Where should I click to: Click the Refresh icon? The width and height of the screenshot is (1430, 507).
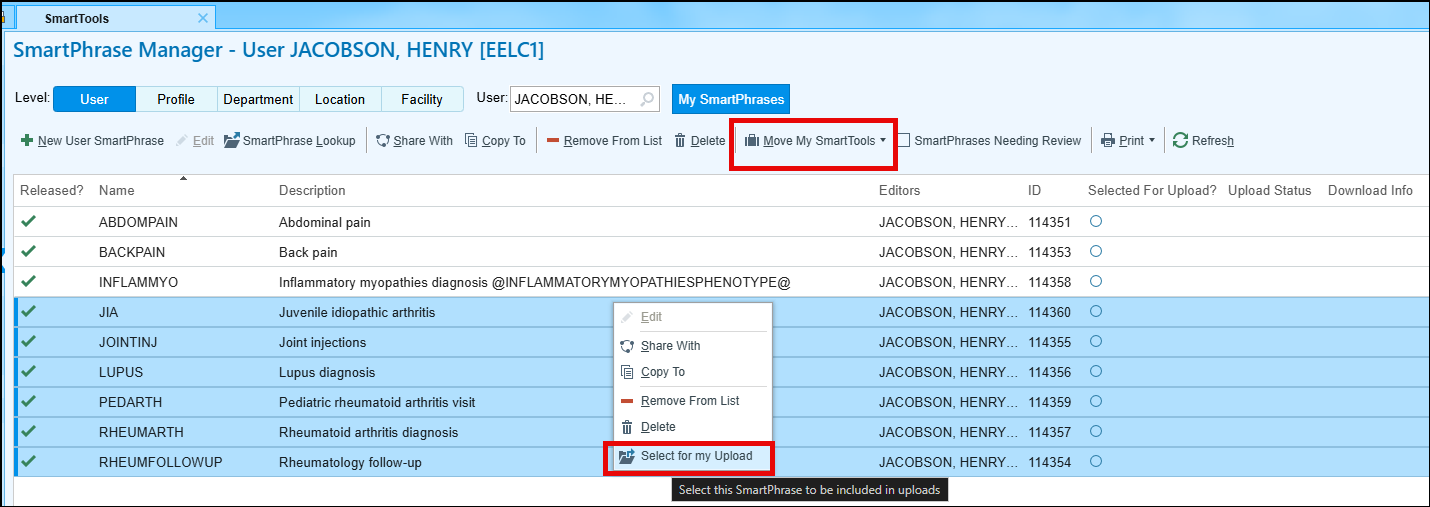coord(1180,141)
